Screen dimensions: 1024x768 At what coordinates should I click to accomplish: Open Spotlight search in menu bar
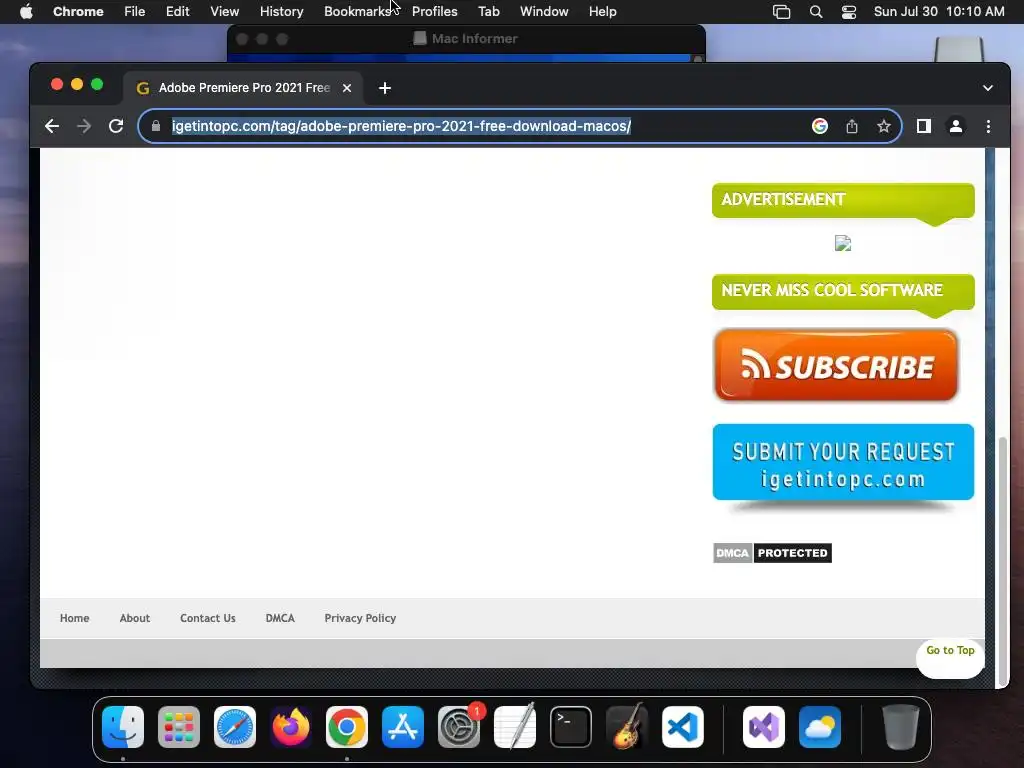[816, 12]
